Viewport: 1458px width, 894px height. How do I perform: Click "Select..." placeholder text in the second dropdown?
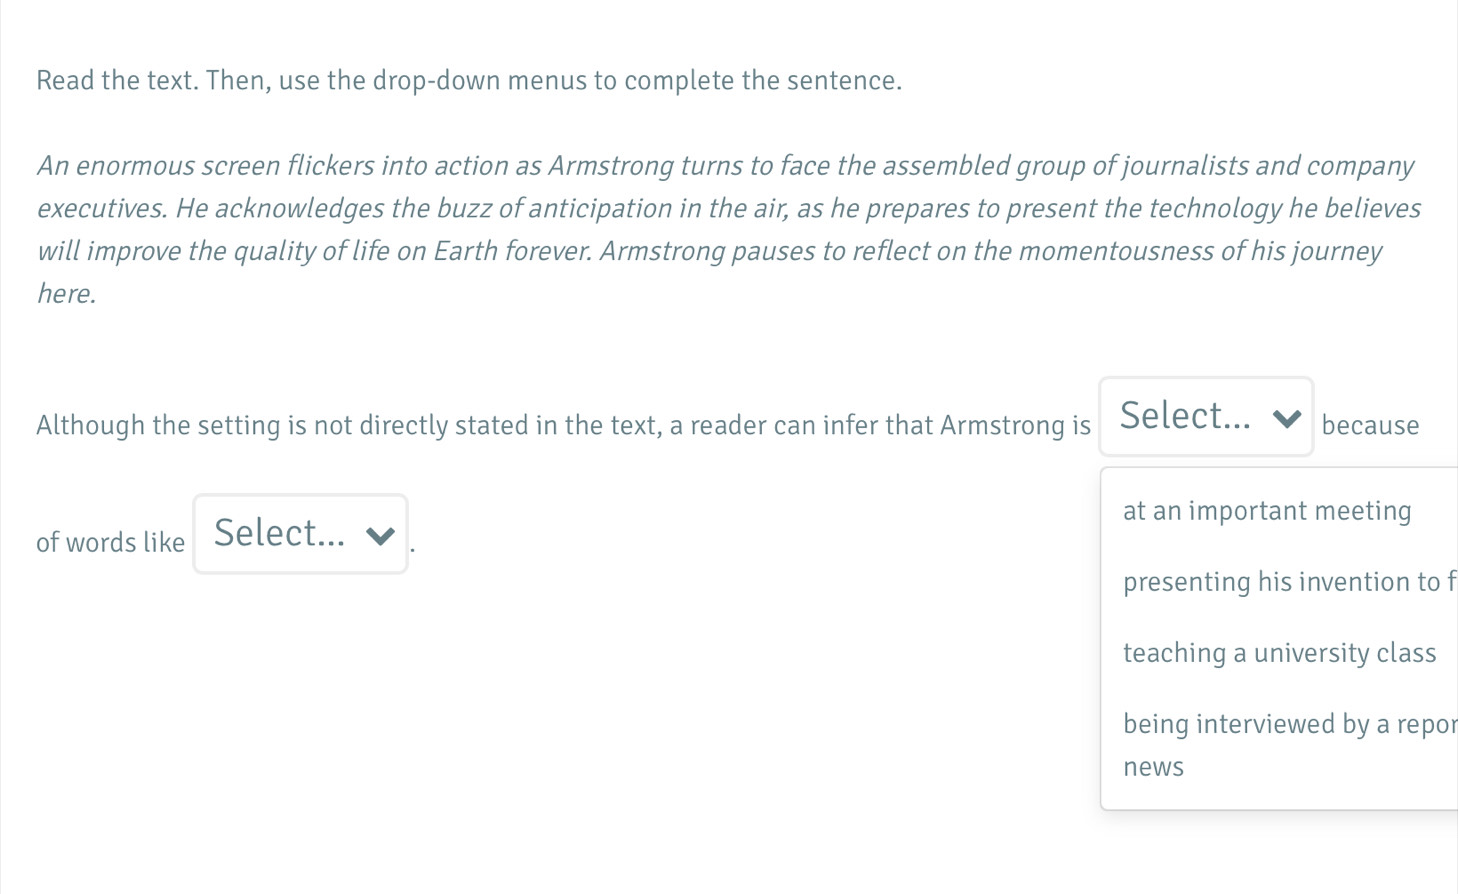(x=279, y=533)
